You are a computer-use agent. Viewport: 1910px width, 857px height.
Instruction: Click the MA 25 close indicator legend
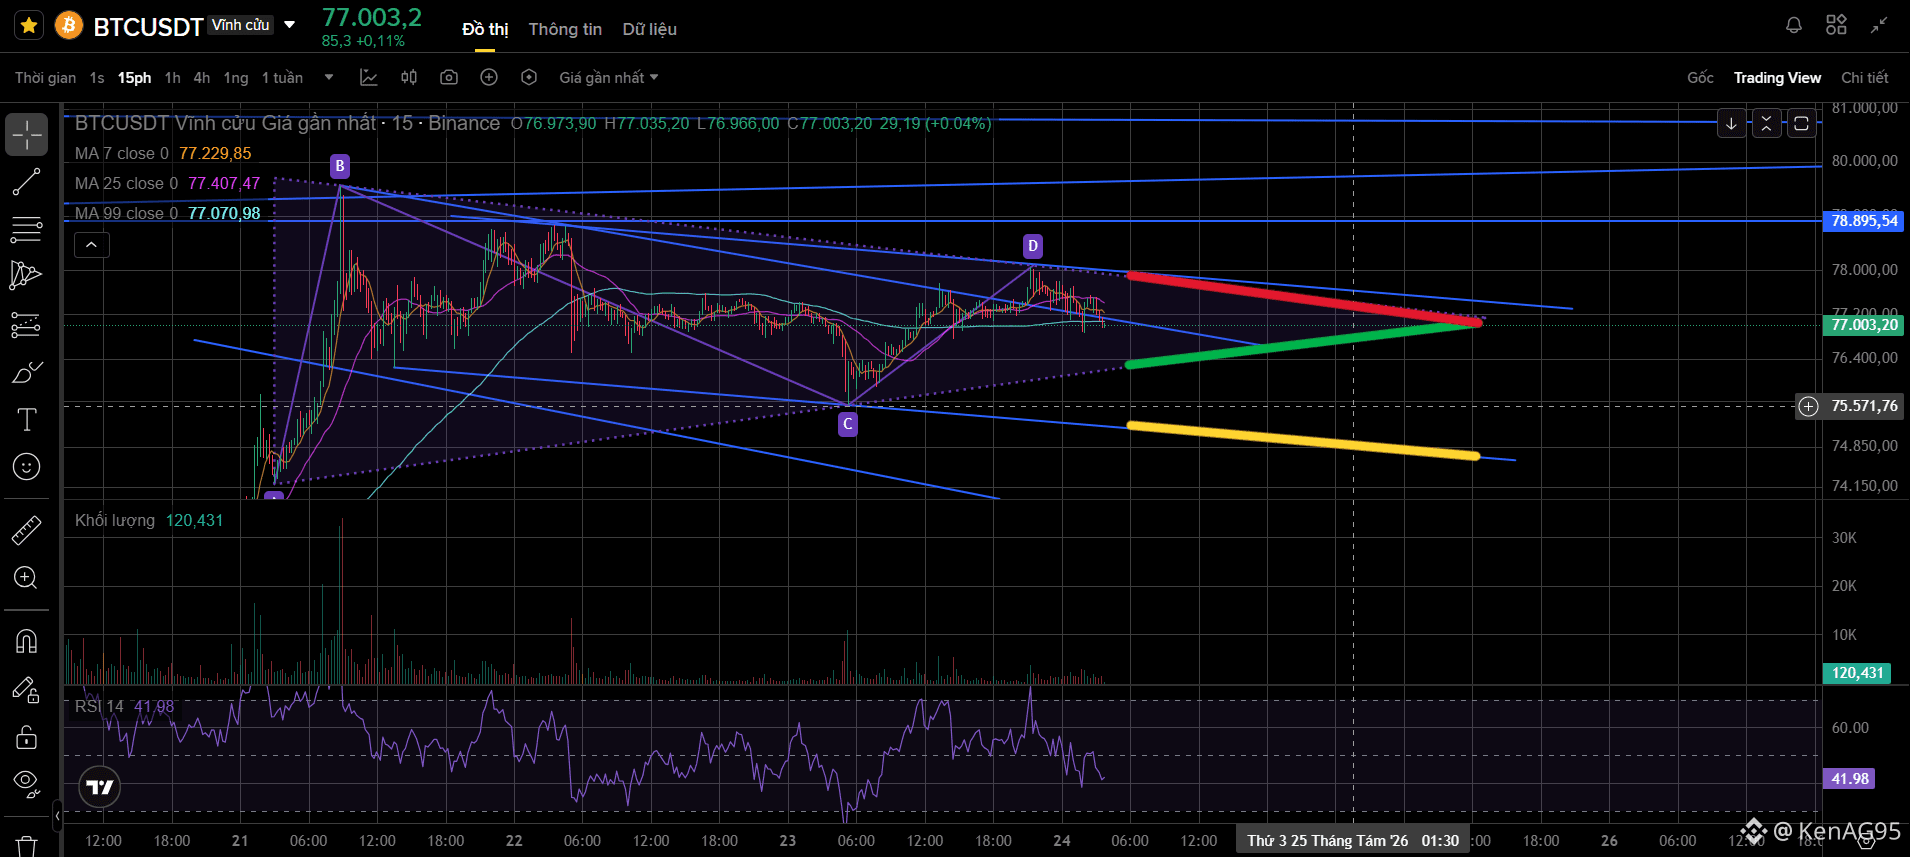167,183
